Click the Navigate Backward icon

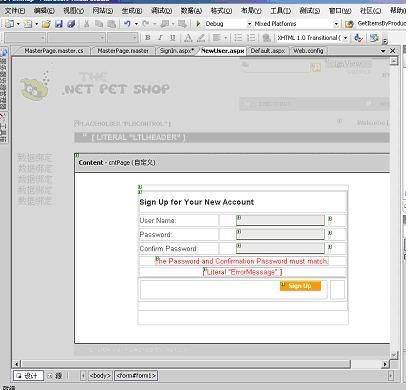165,24
